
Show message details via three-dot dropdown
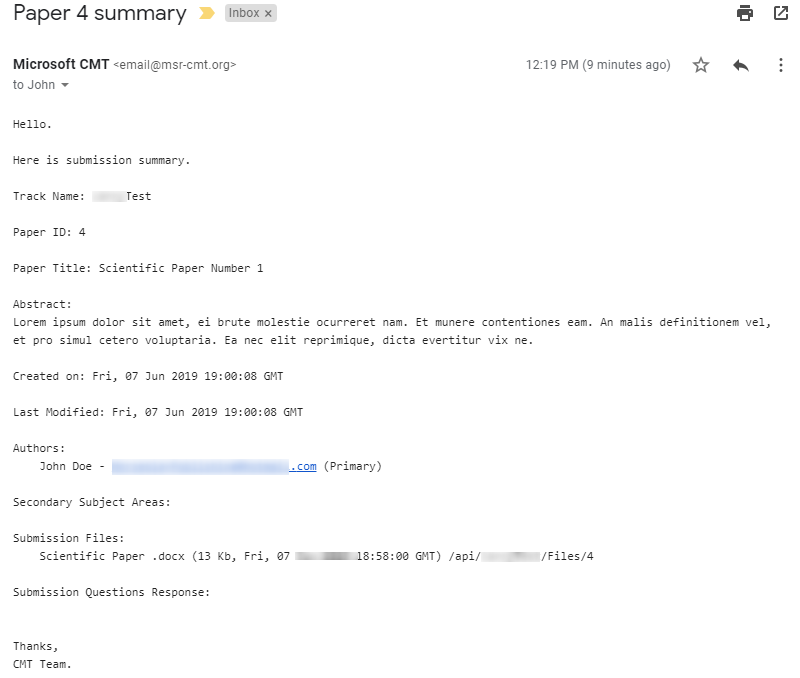(781, 64)
